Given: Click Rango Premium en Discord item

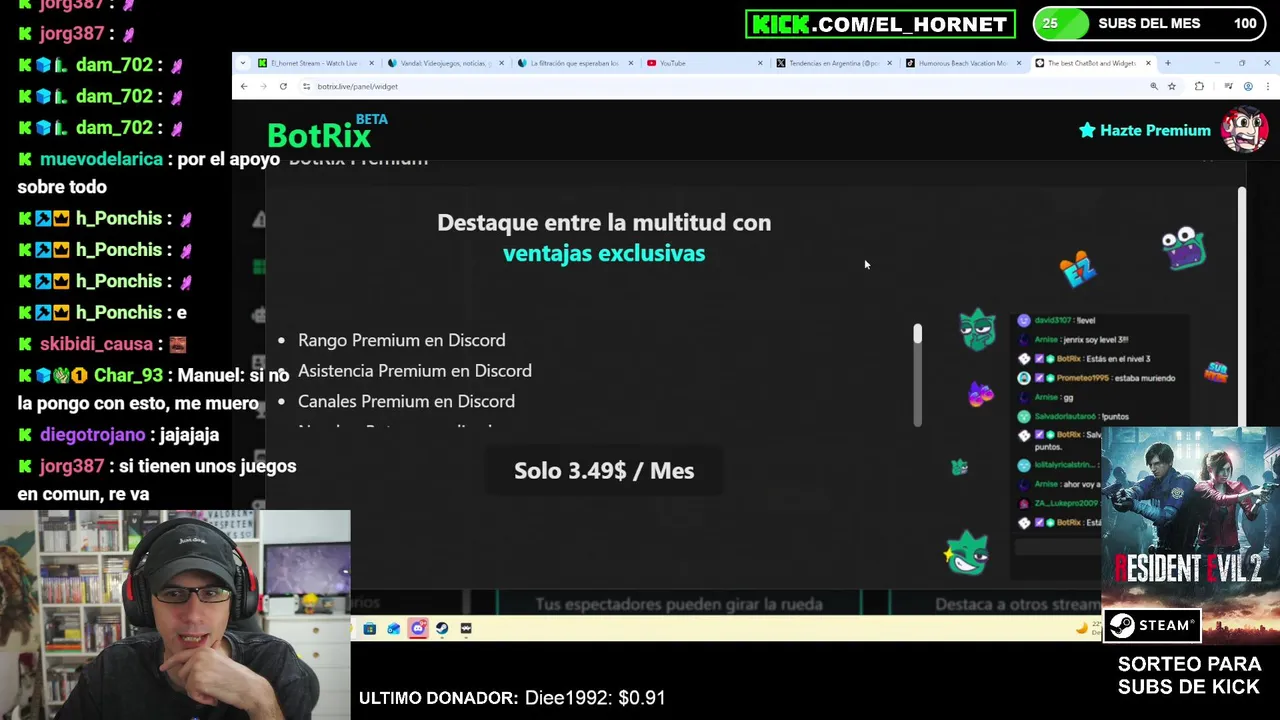Looking at the screenshot, I should (401, 340).
